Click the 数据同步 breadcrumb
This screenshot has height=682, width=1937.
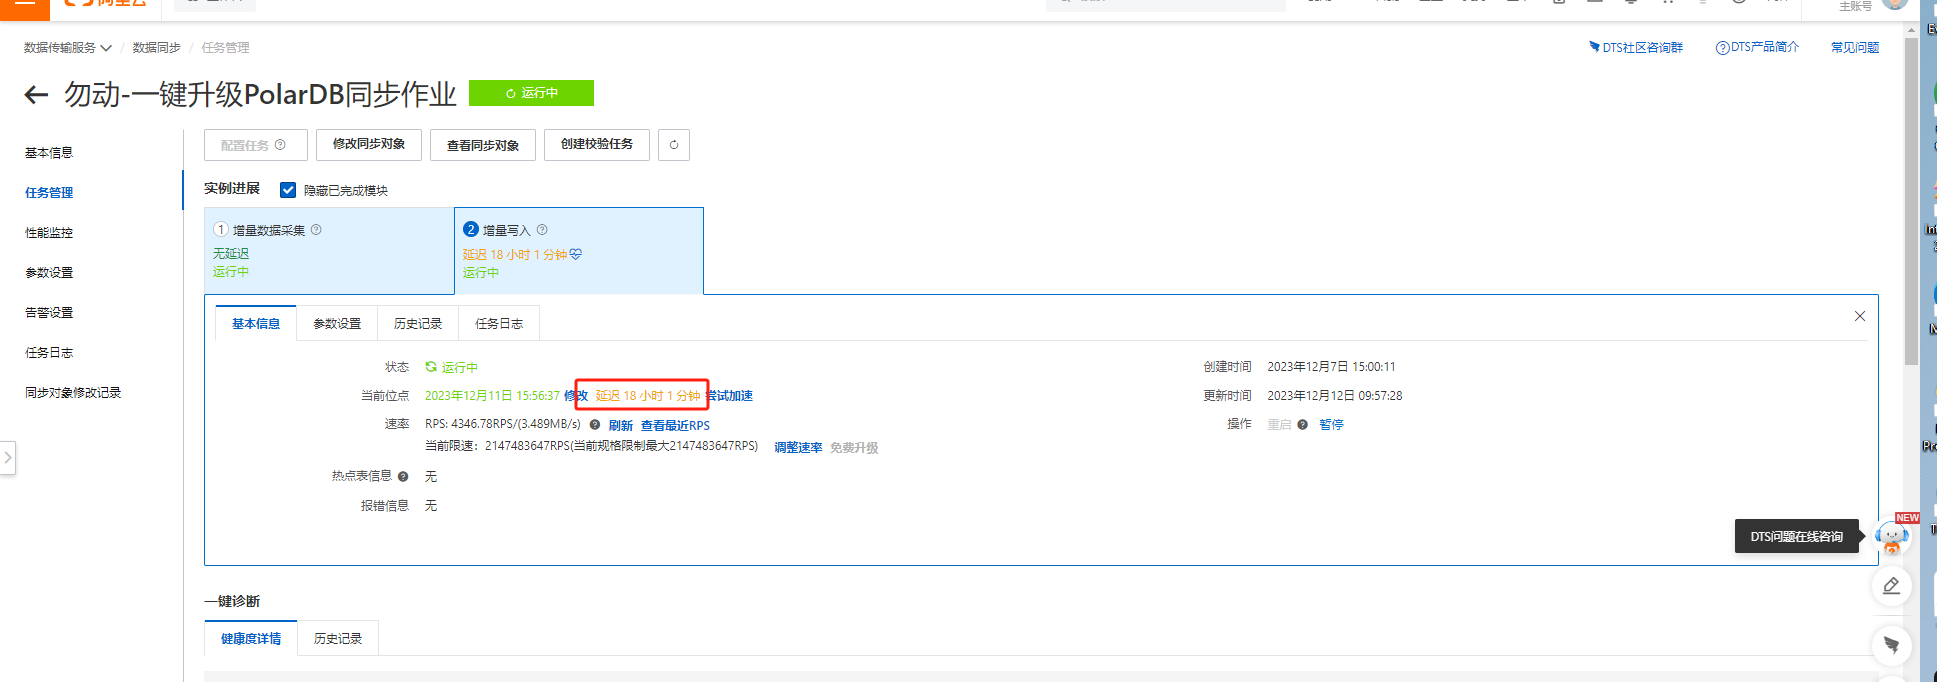pos(157,48)
